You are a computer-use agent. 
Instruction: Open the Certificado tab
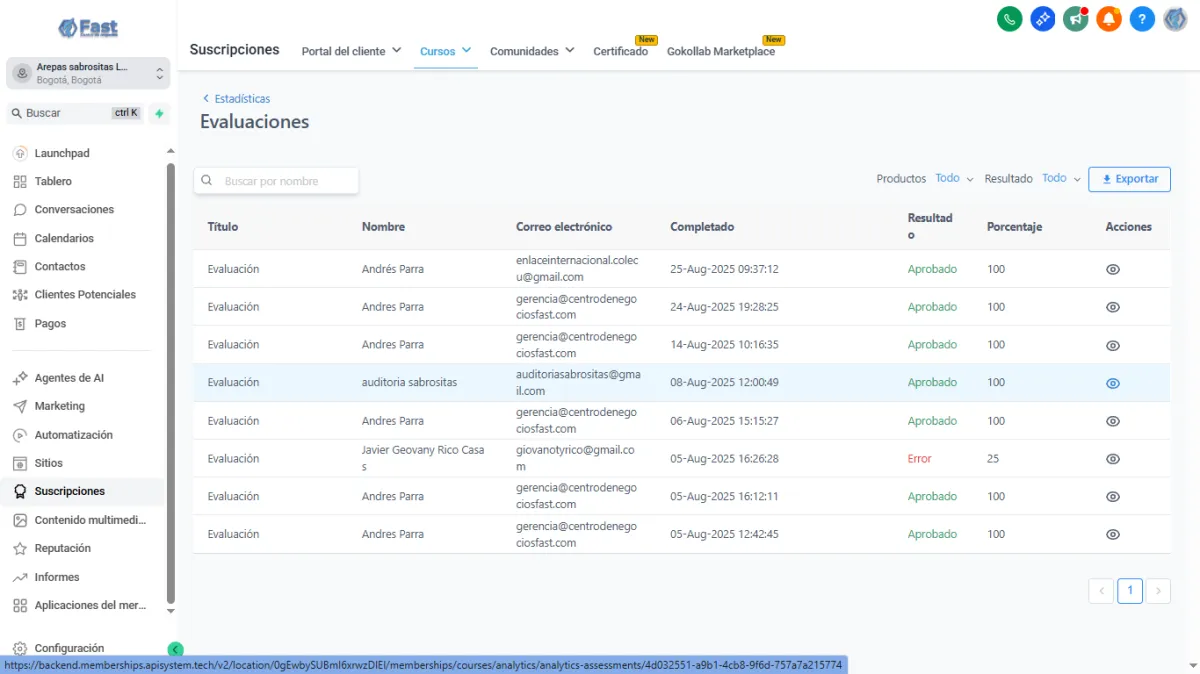click(x=620, y=51)
